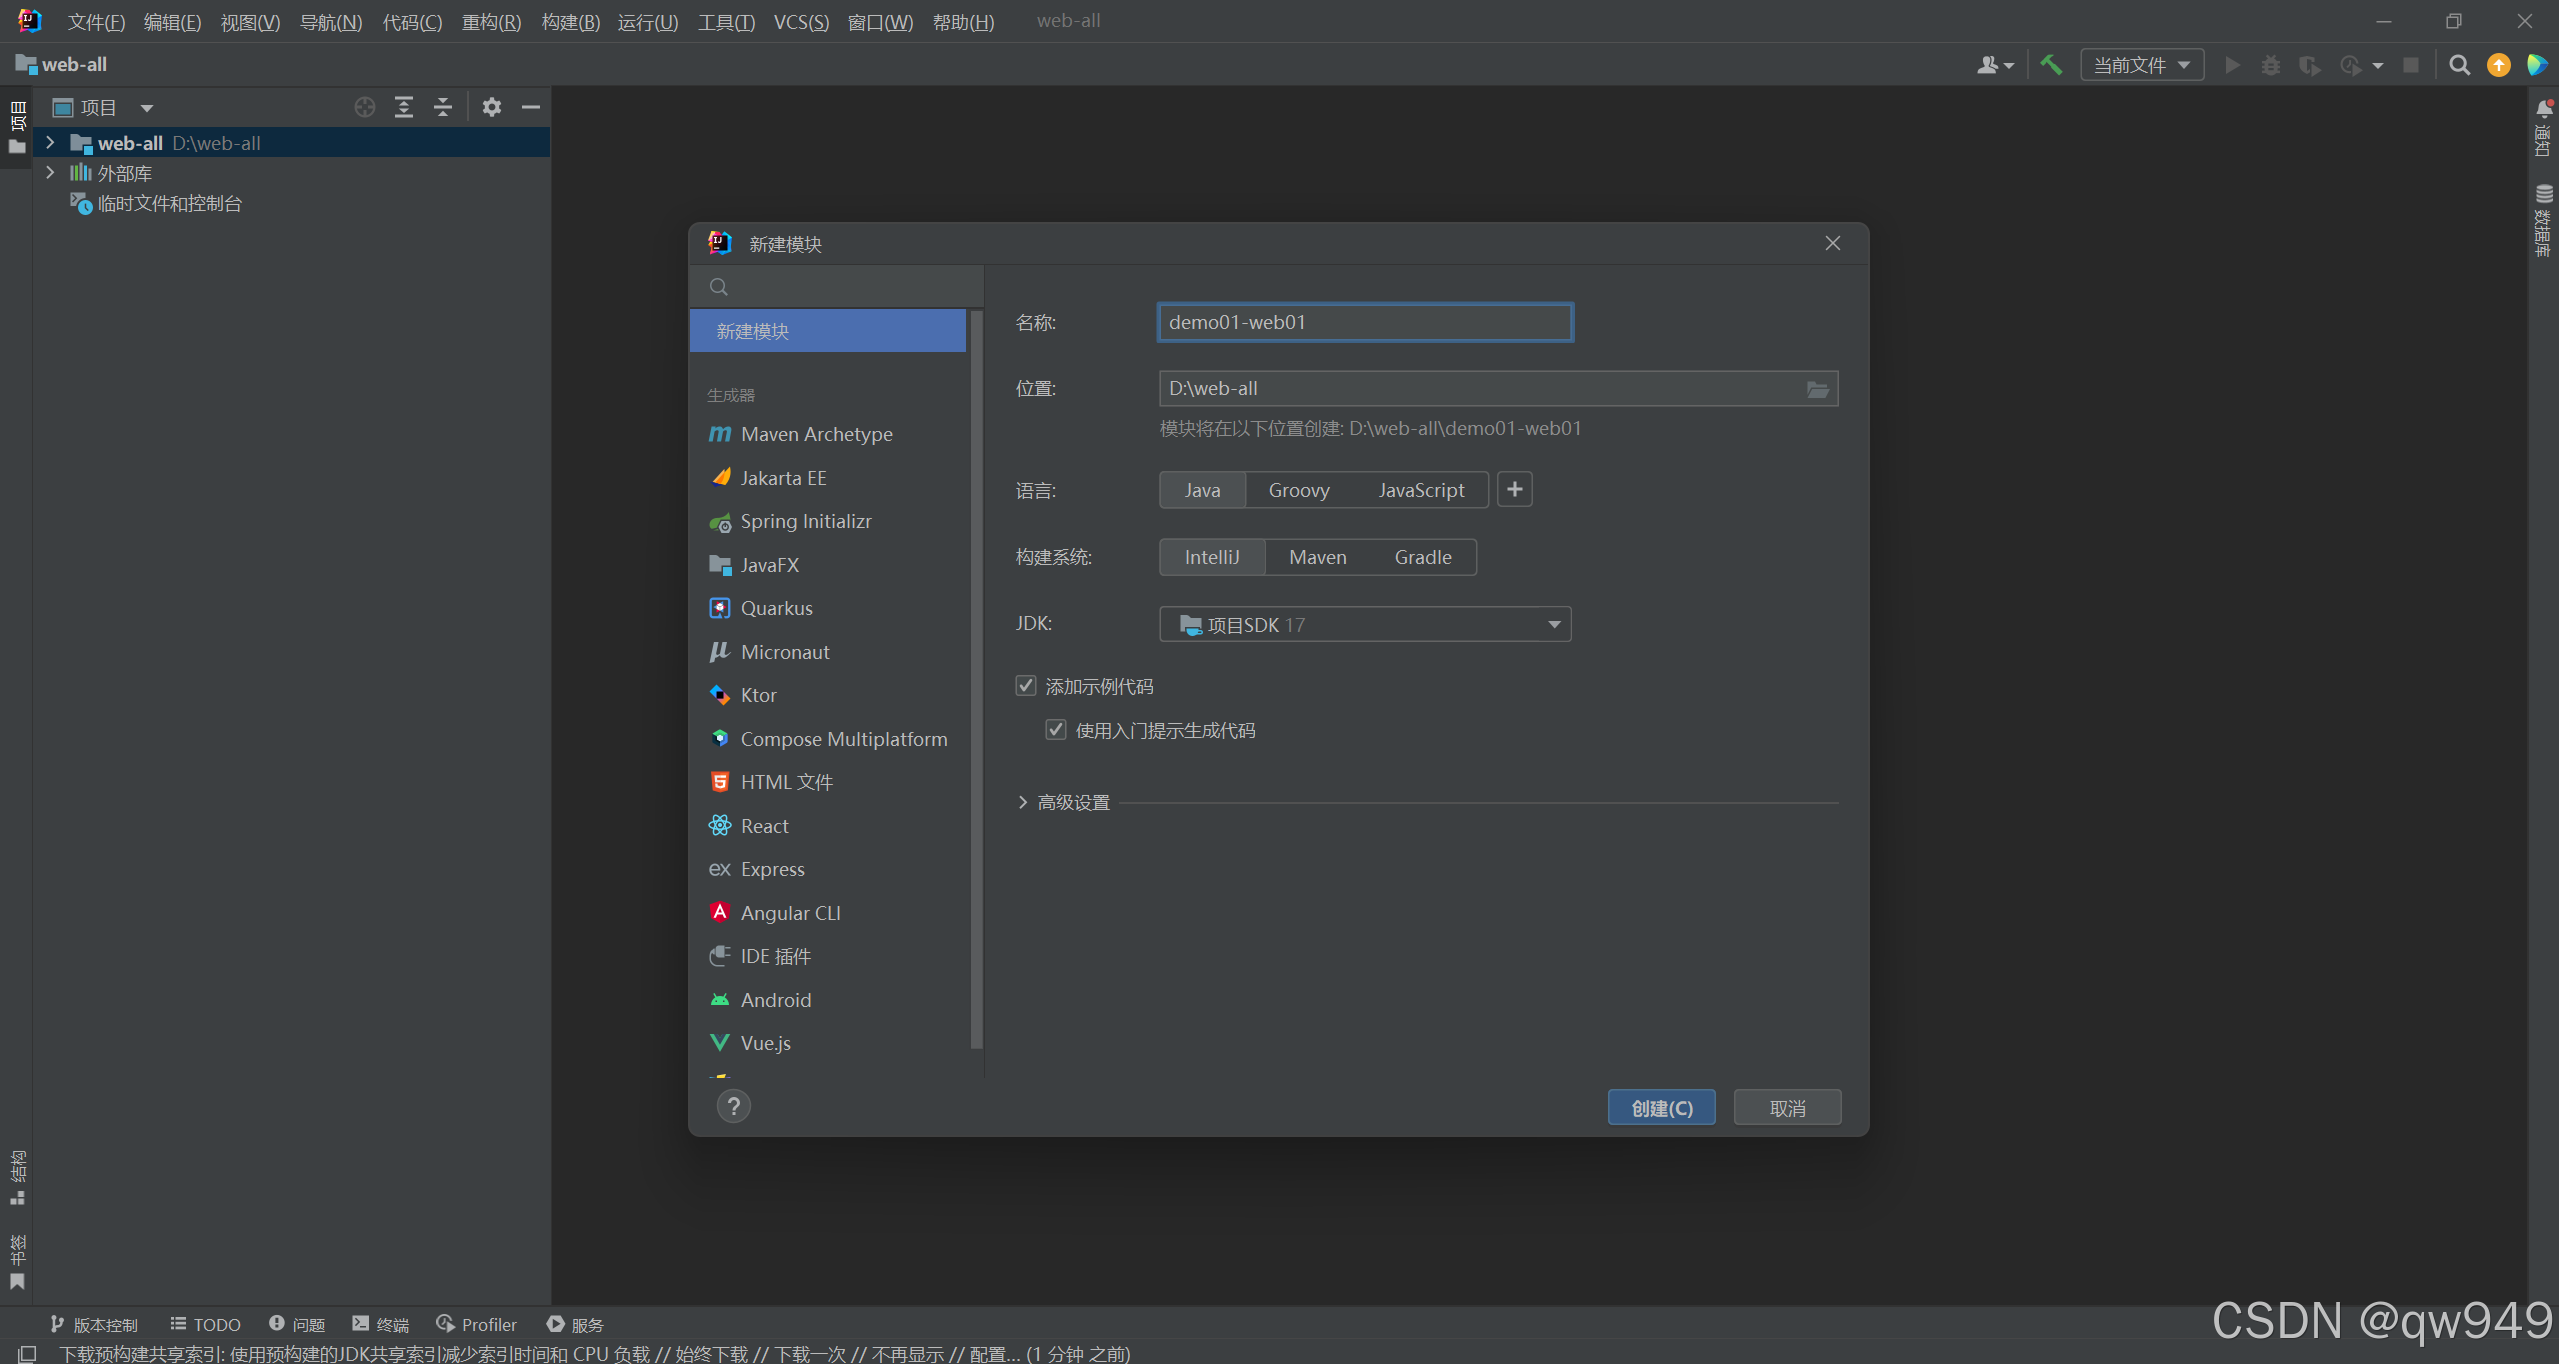Click the search everywhere magnifier icon
The image size is (2559, 1364).
pos(2459,65)
